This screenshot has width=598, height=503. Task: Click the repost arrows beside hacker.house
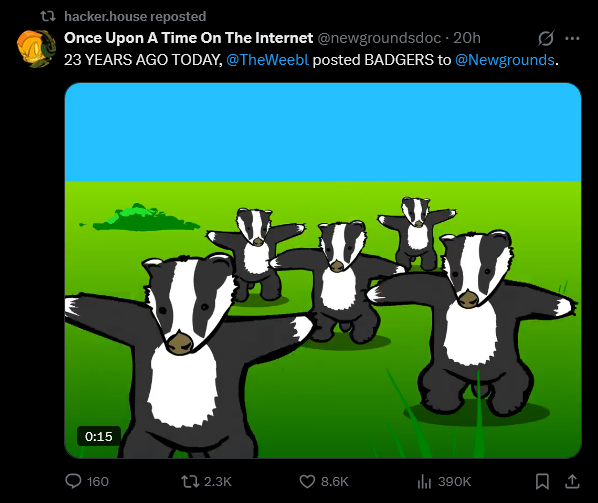tap(48, 16)
